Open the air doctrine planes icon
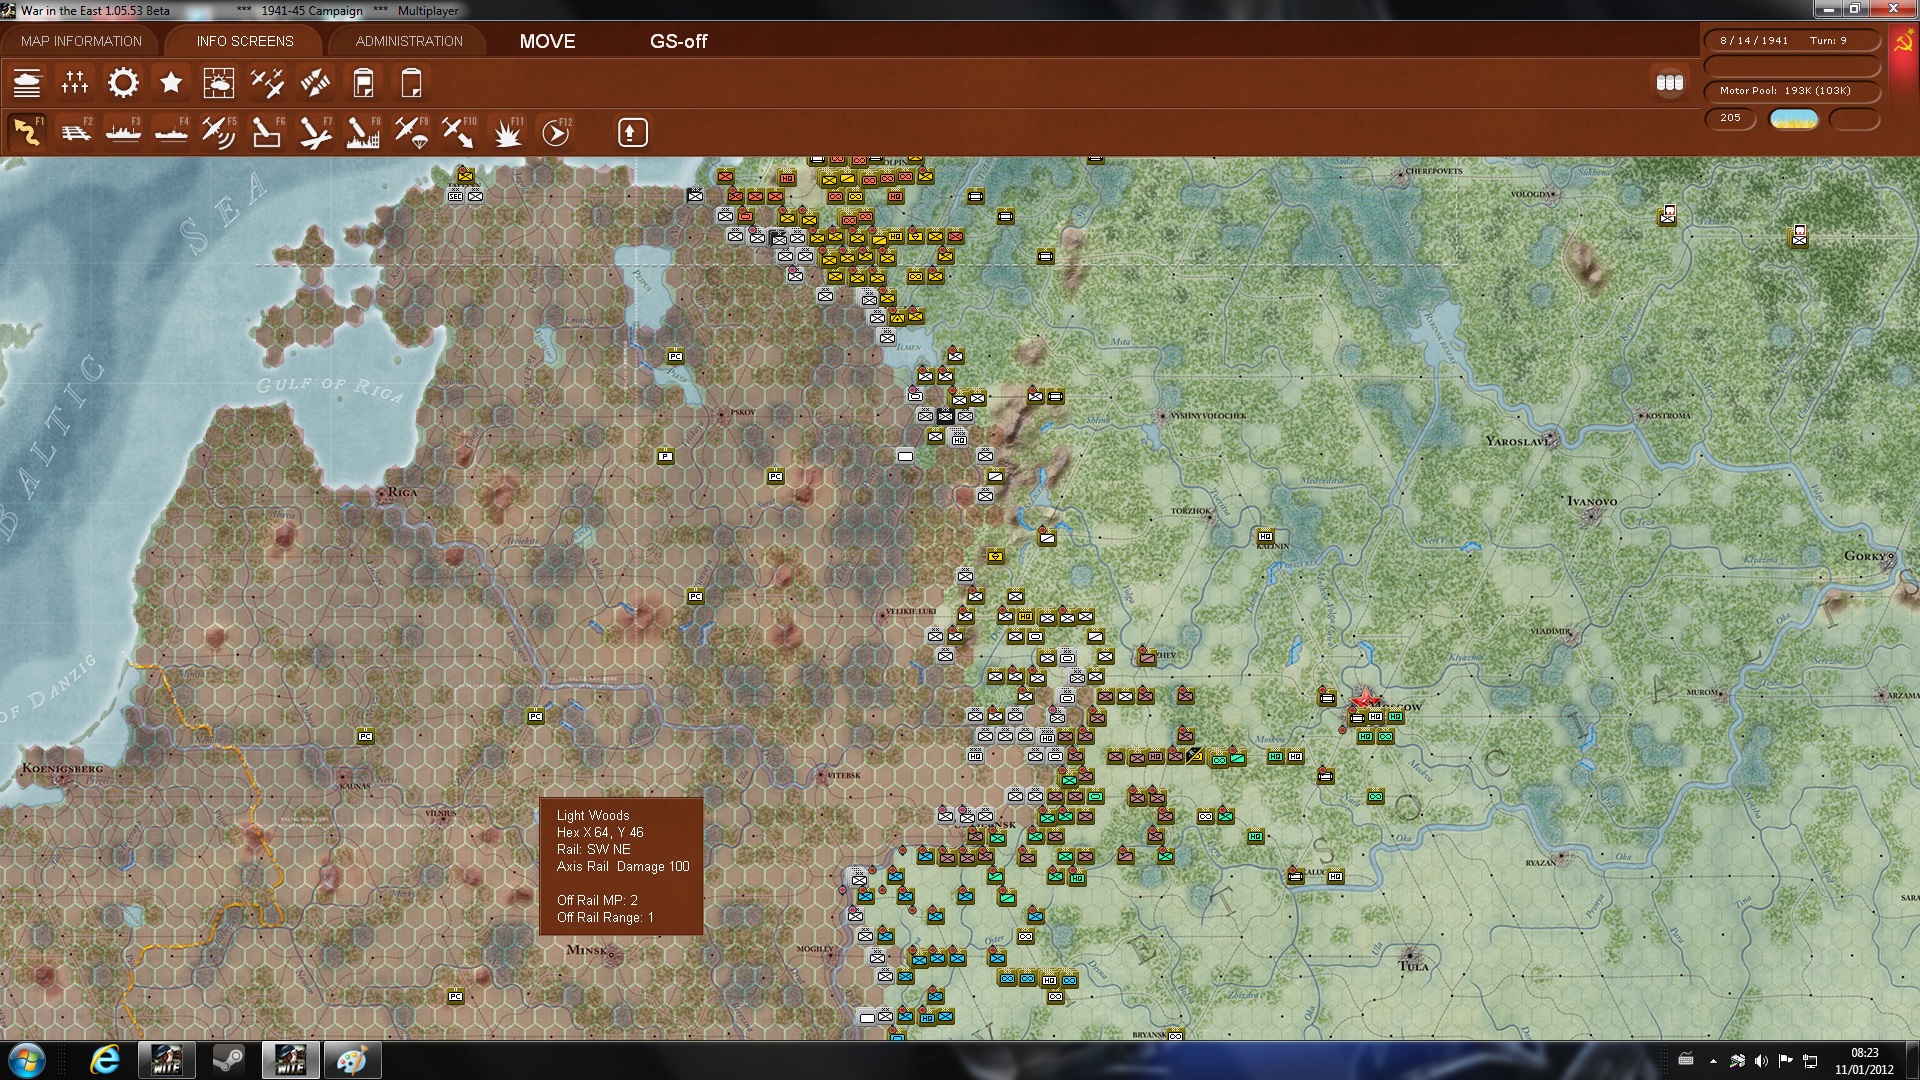Viewport: 1920px width, 1080px height. point(267,83)
